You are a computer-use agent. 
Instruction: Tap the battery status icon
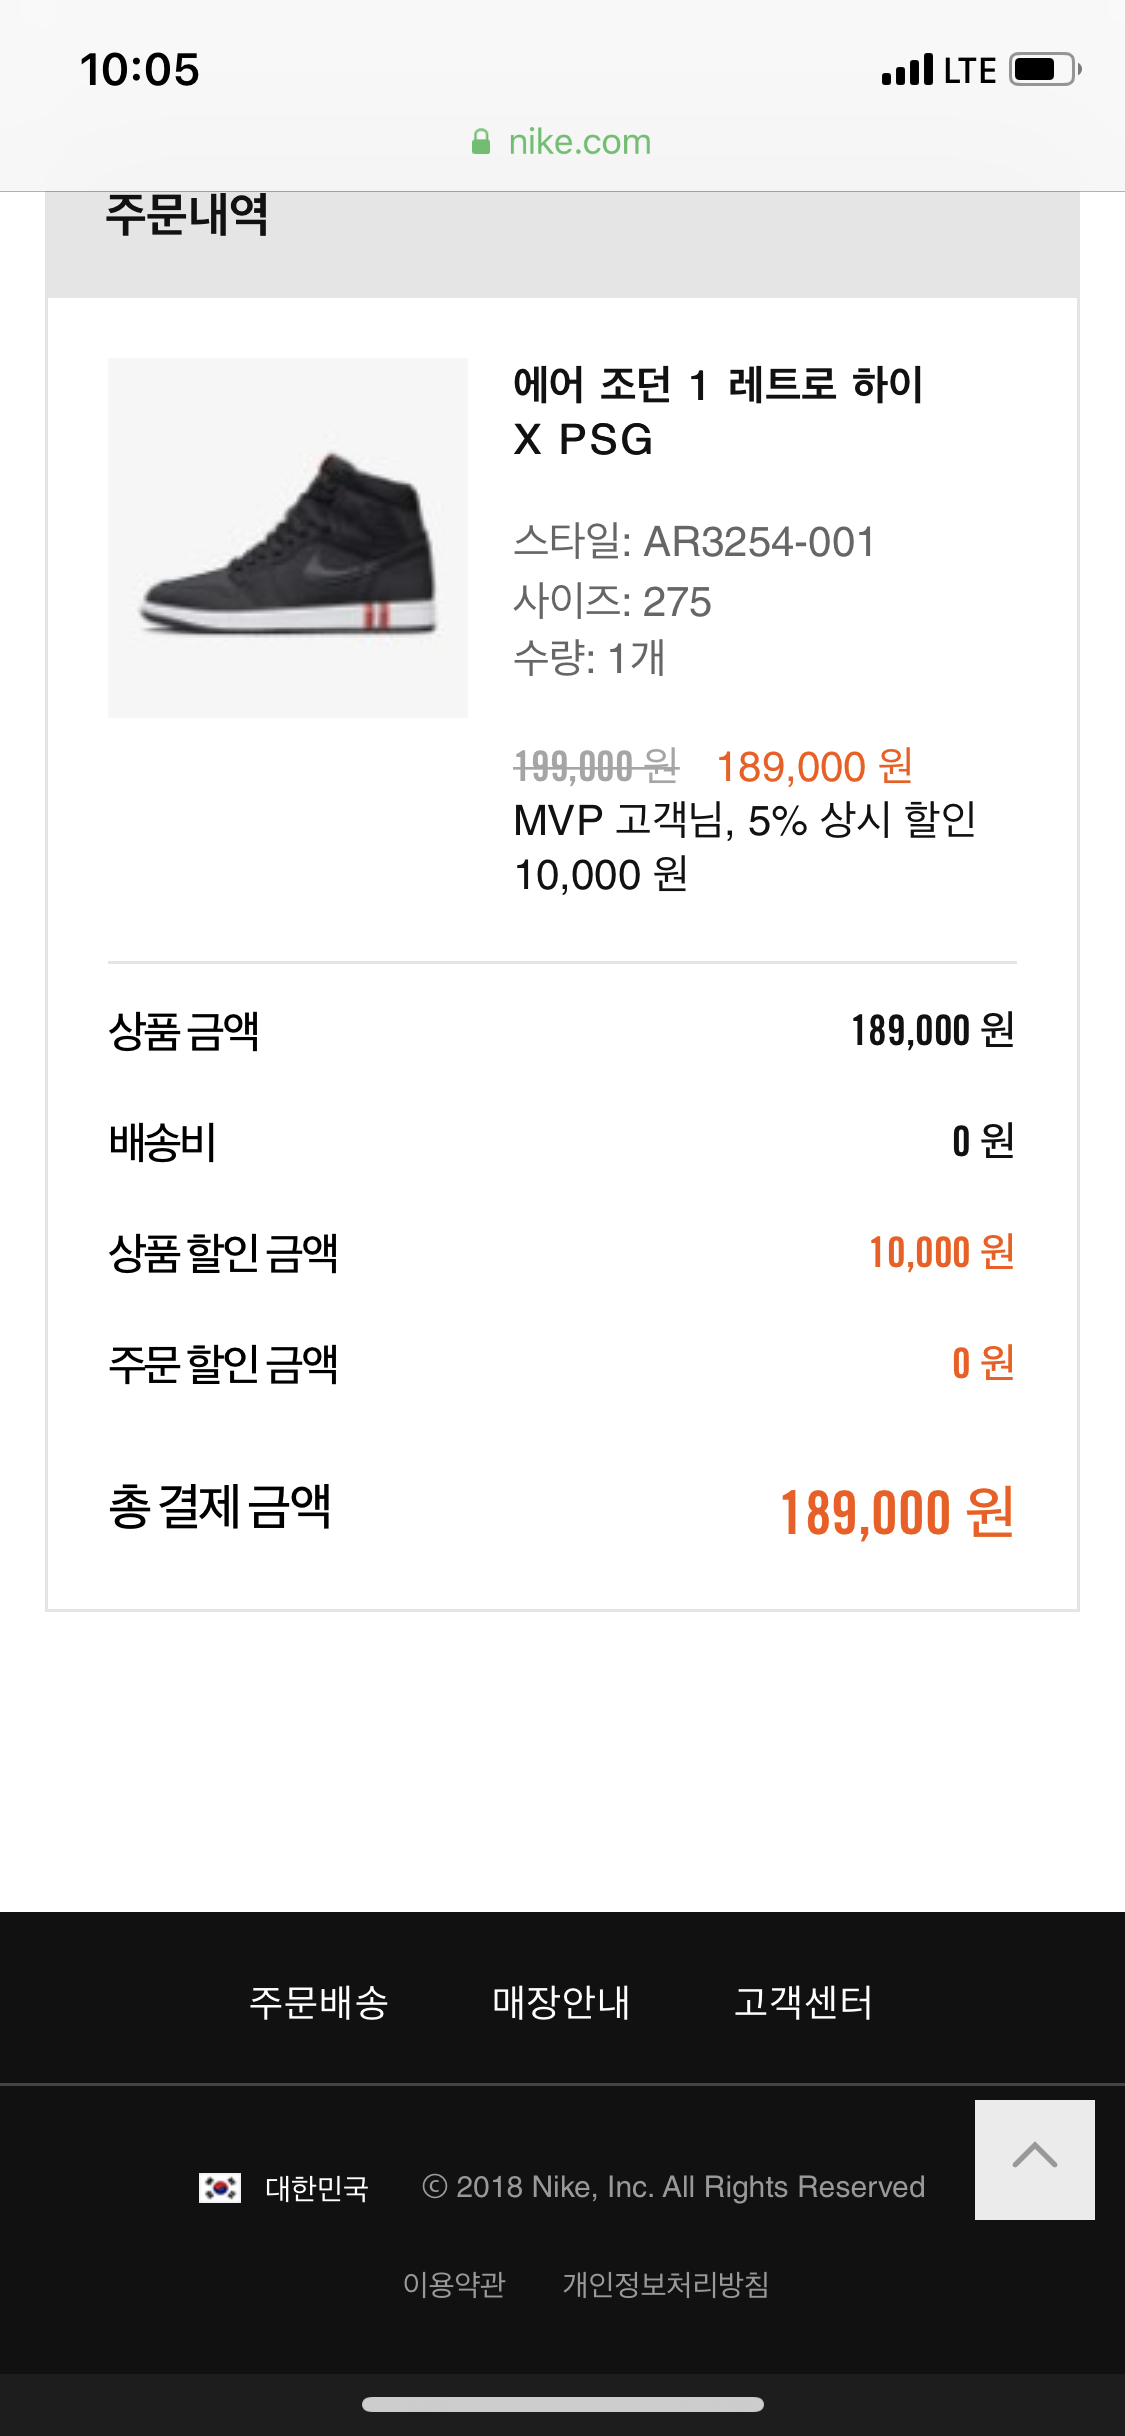[1044, 70]
